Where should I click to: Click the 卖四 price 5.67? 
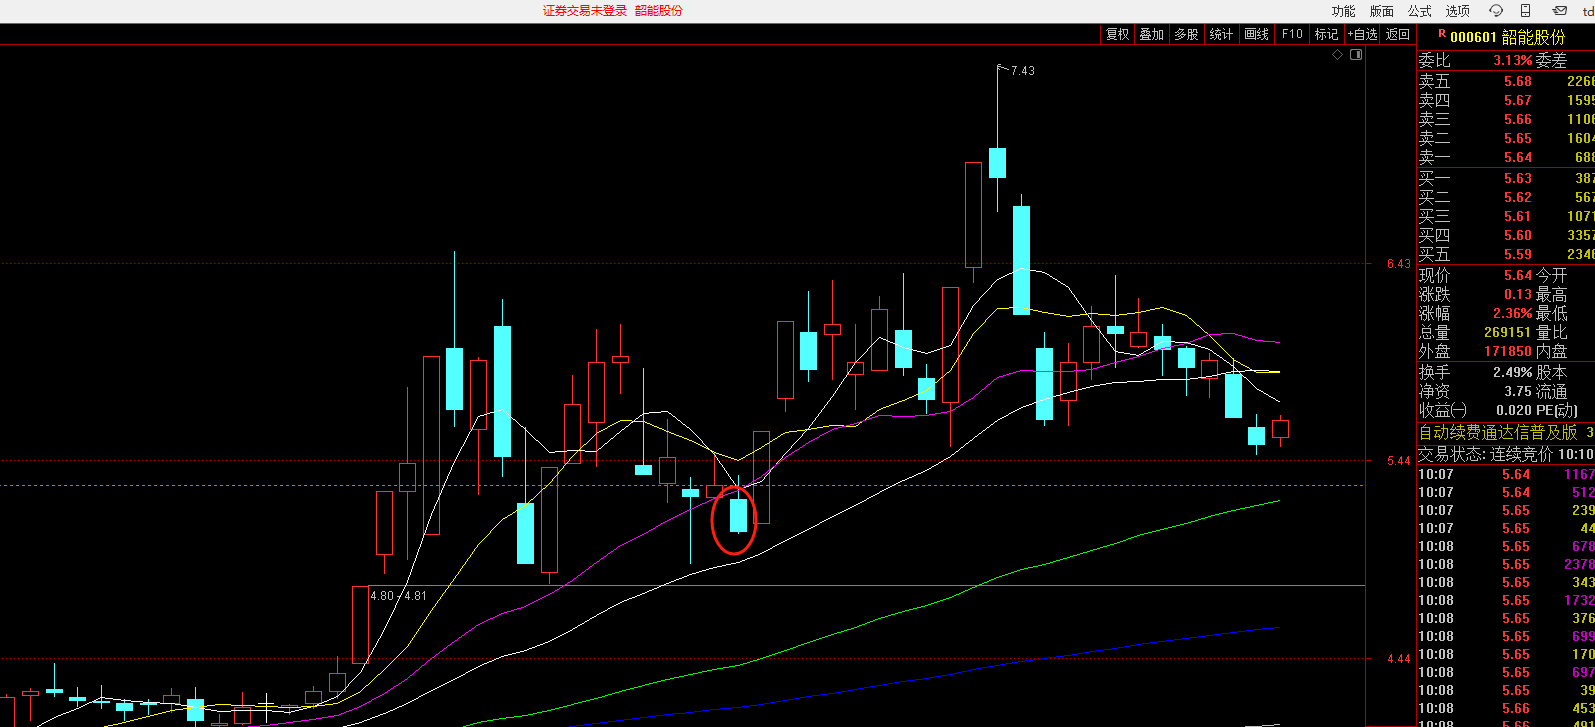pyautogui.click(x=1518, y=101)
